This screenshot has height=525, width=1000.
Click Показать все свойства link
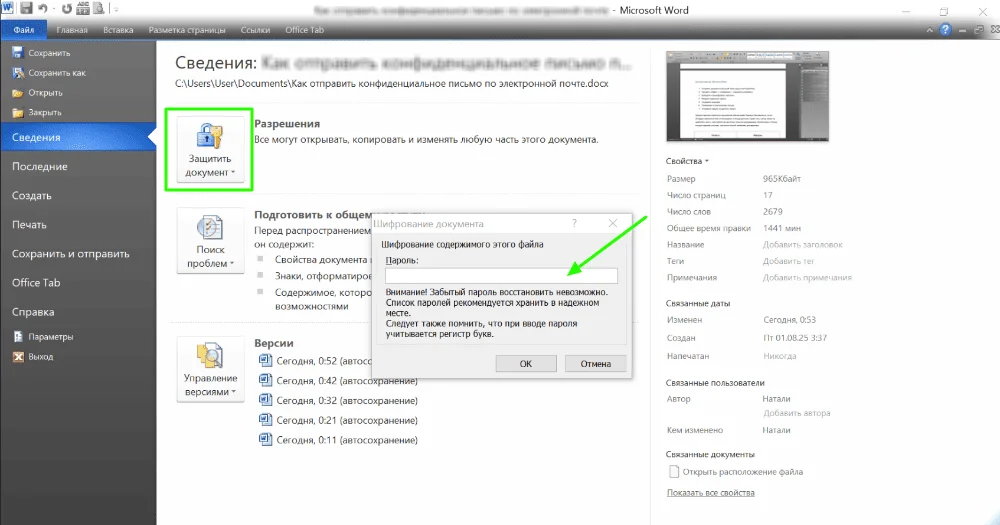(710, 493)
